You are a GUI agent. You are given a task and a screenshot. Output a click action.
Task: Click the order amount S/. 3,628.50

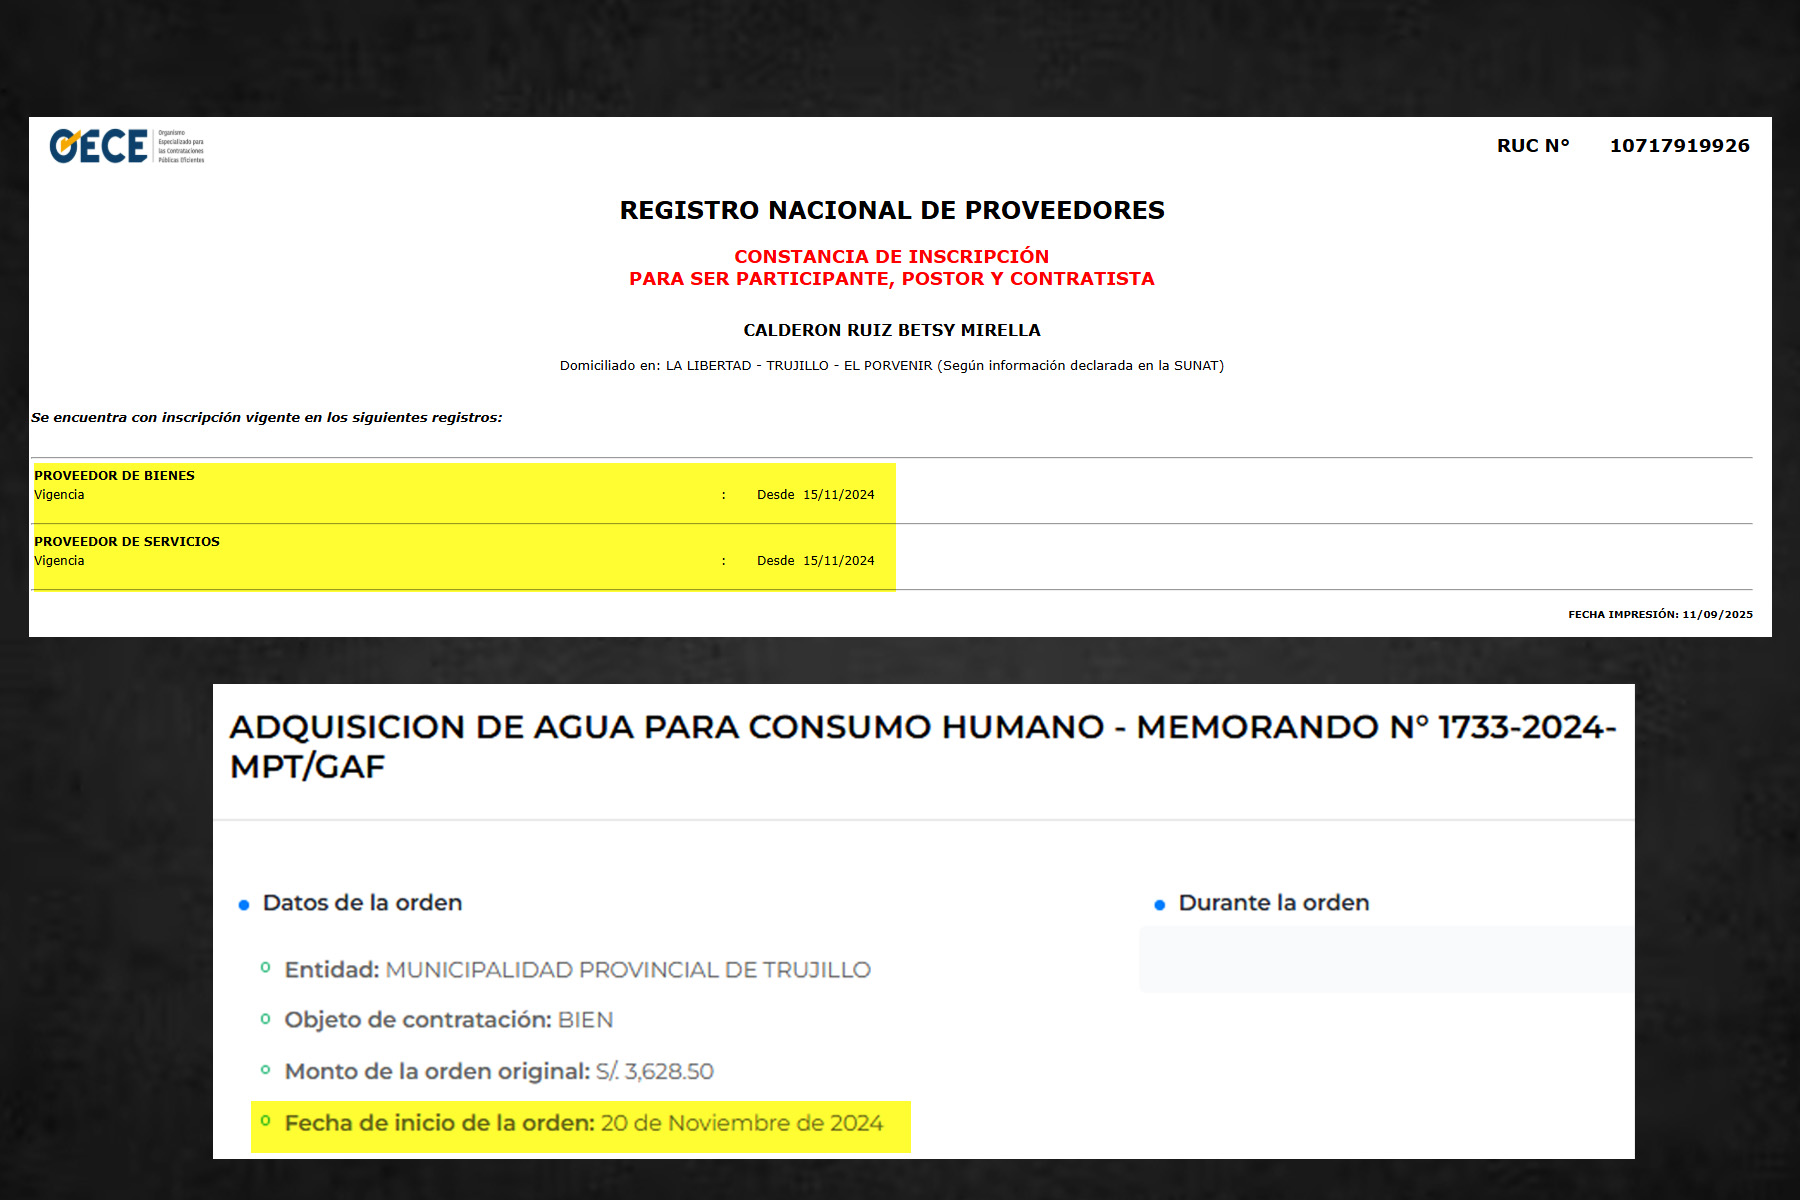[x=655, y=1072]
